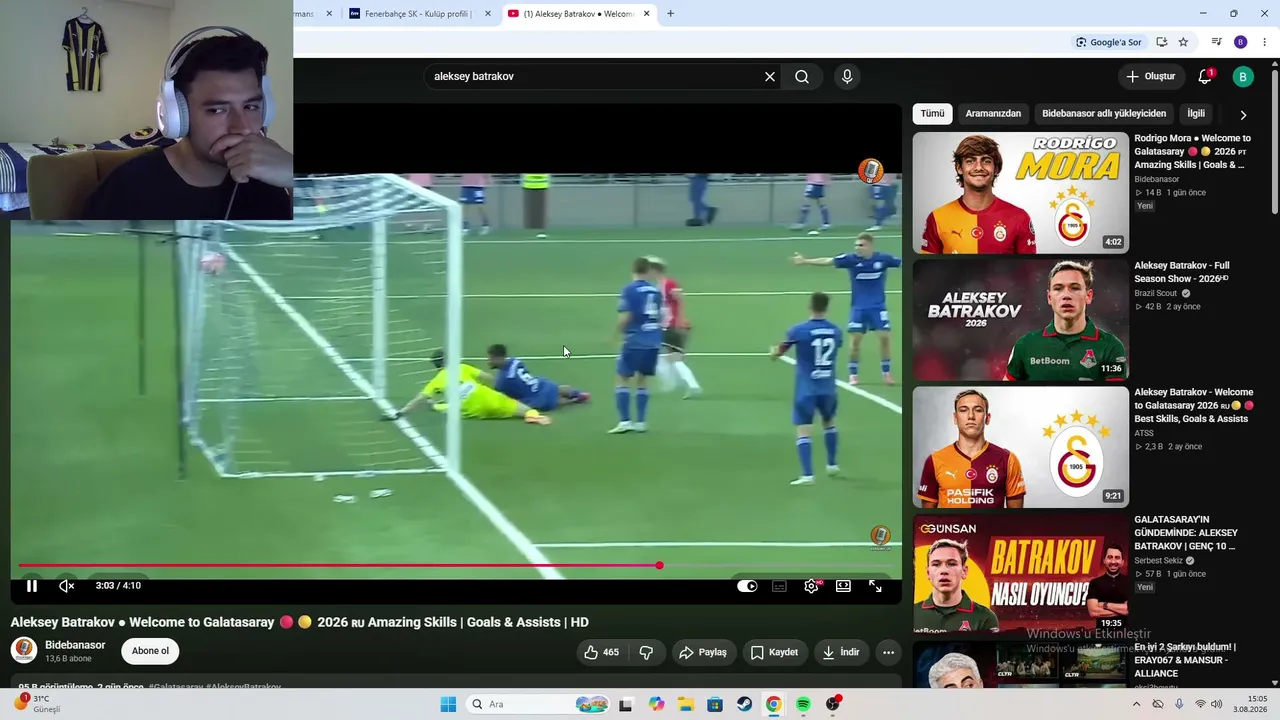Download the video with İndir
1280x720 pixels.
841,652
